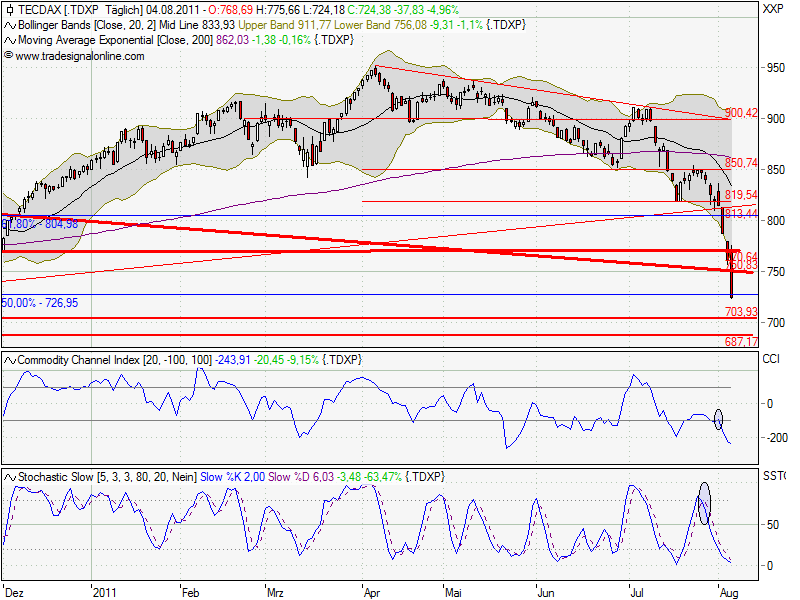
Task: Select the Bollinger Bands indicator curve icon
Action: tap(9, 24)
